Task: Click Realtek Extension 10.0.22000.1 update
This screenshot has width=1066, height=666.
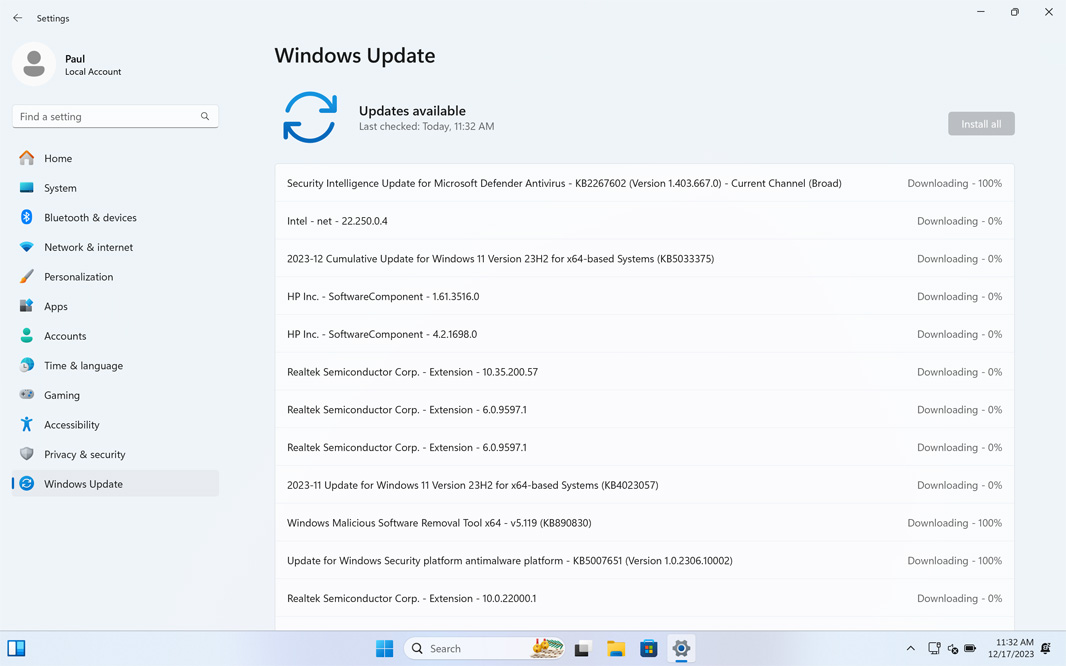Action: point(644,598)
